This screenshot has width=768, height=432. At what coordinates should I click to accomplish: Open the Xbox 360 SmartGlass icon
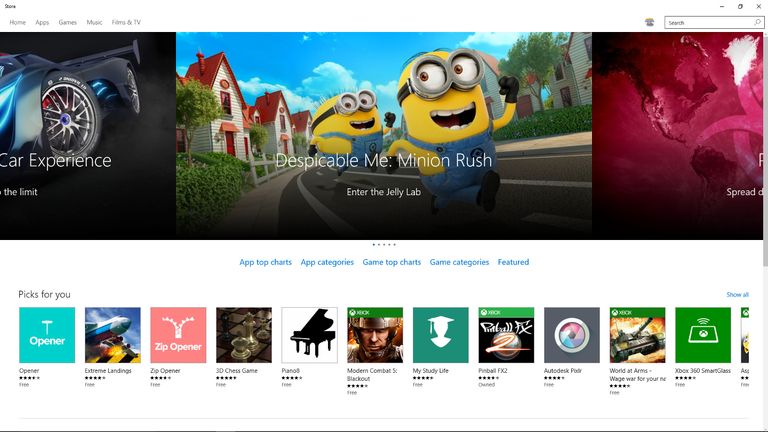pos(703,335)
